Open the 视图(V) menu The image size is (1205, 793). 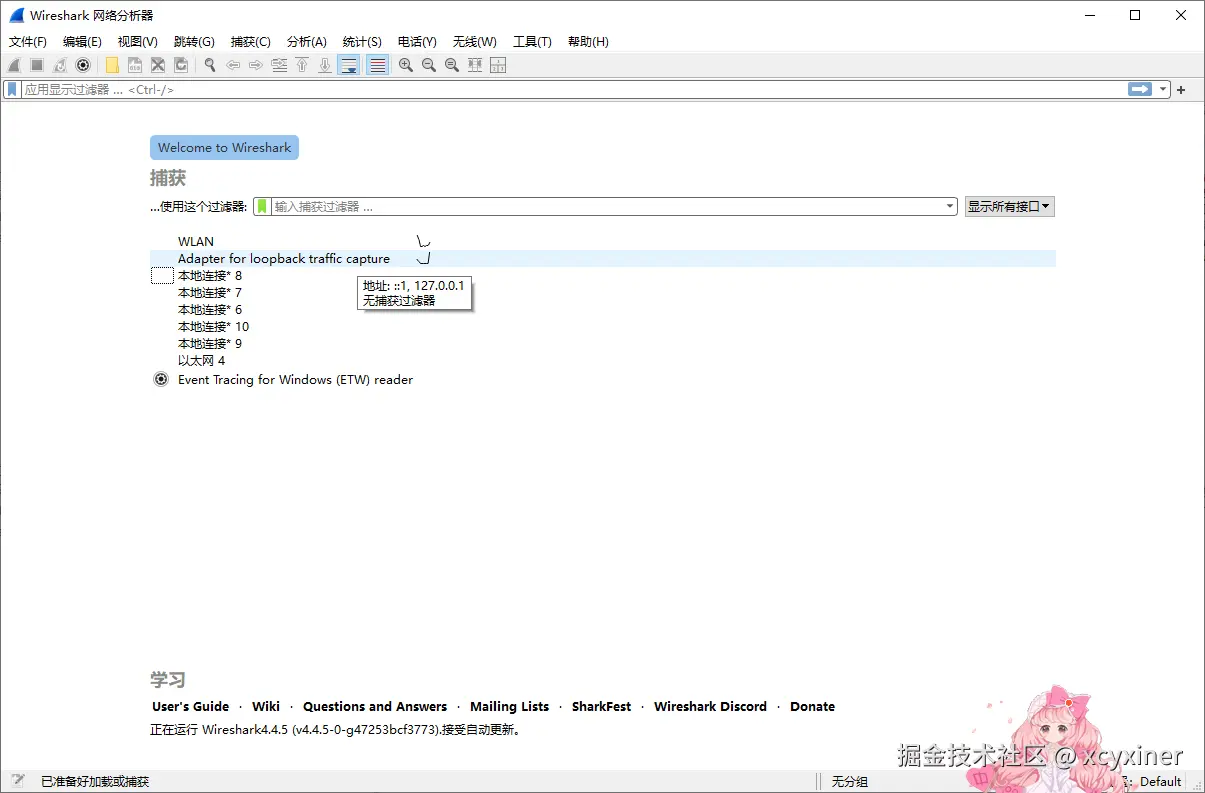(137, 42)
